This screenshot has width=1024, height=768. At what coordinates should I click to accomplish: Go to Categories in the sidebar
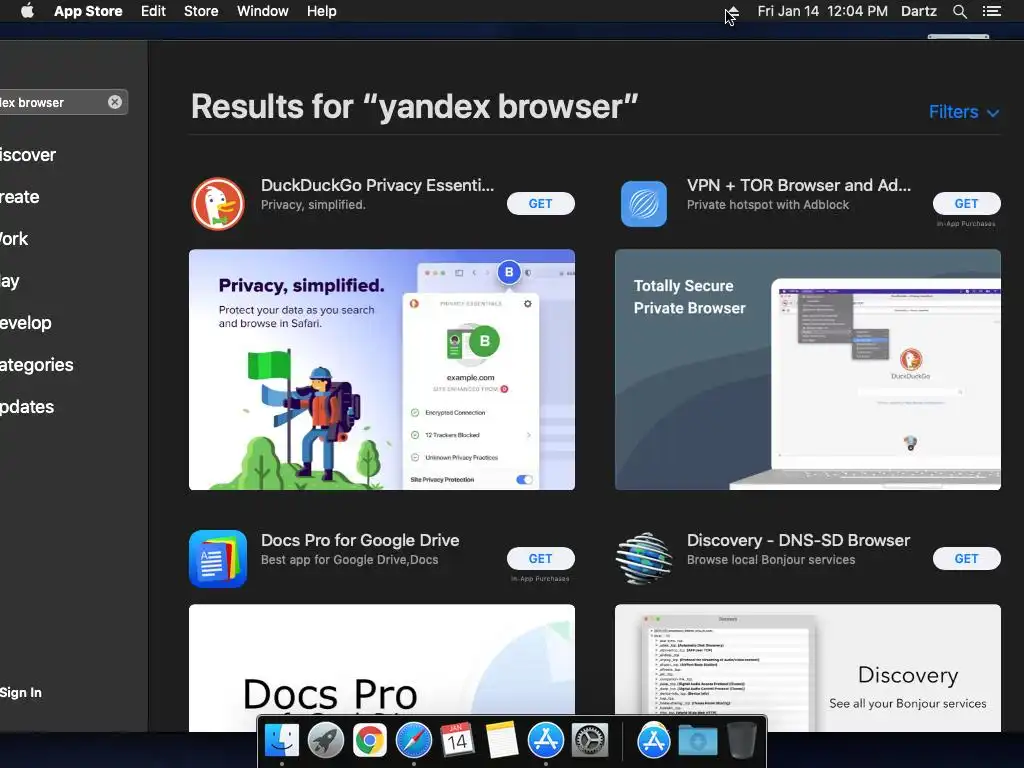pos(37,364)
